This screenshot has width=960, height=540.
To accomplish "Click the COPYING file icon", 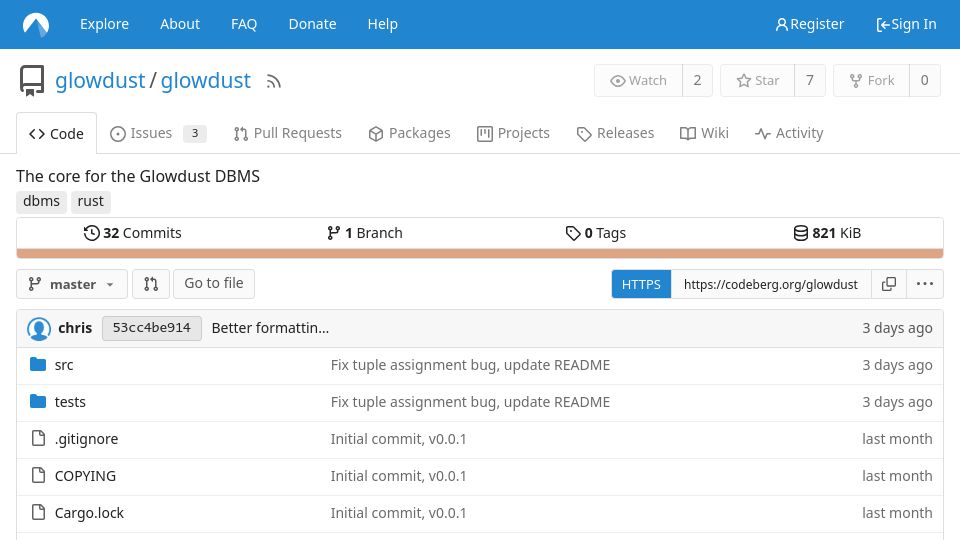I will click(x=38, y=475).
